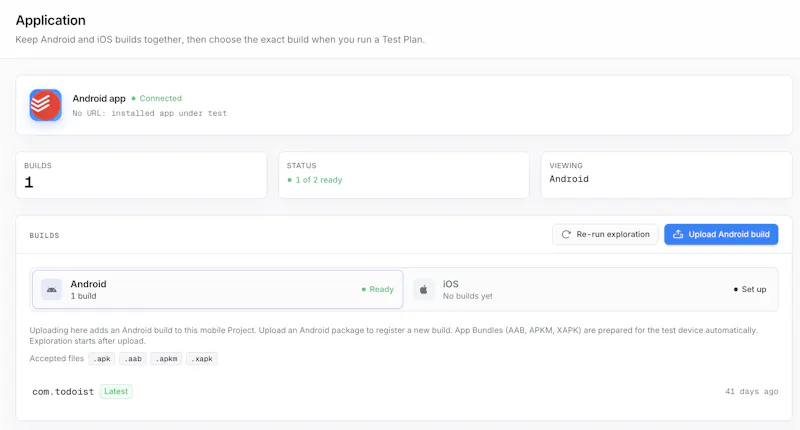The image size is (800, 430).
Task: Re-run exploration for builds
Action: pyautogui.click(x=605, y=234)
